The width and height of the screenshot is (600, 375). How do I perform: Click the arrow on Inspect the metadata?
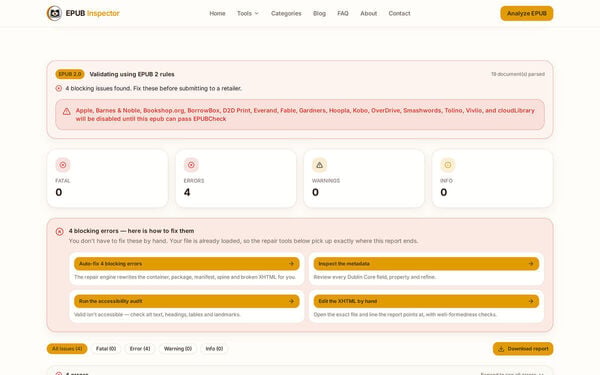(x=531, y=264)
